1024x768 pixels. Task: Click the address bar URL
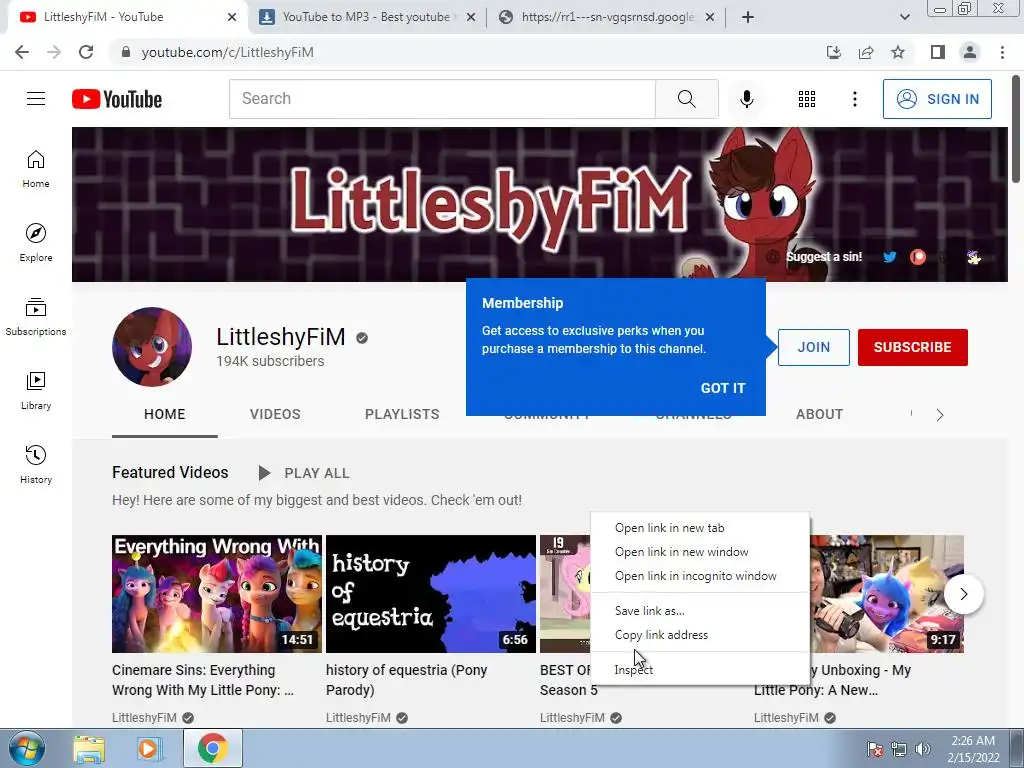pos(228,52)
